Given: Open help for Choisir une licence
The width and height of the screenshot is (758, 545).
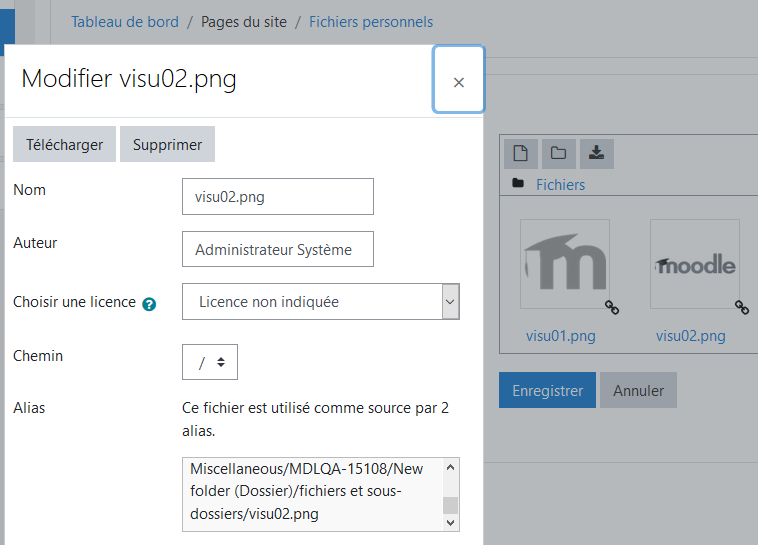Looking at the screenshot, I should click(149, 304).
